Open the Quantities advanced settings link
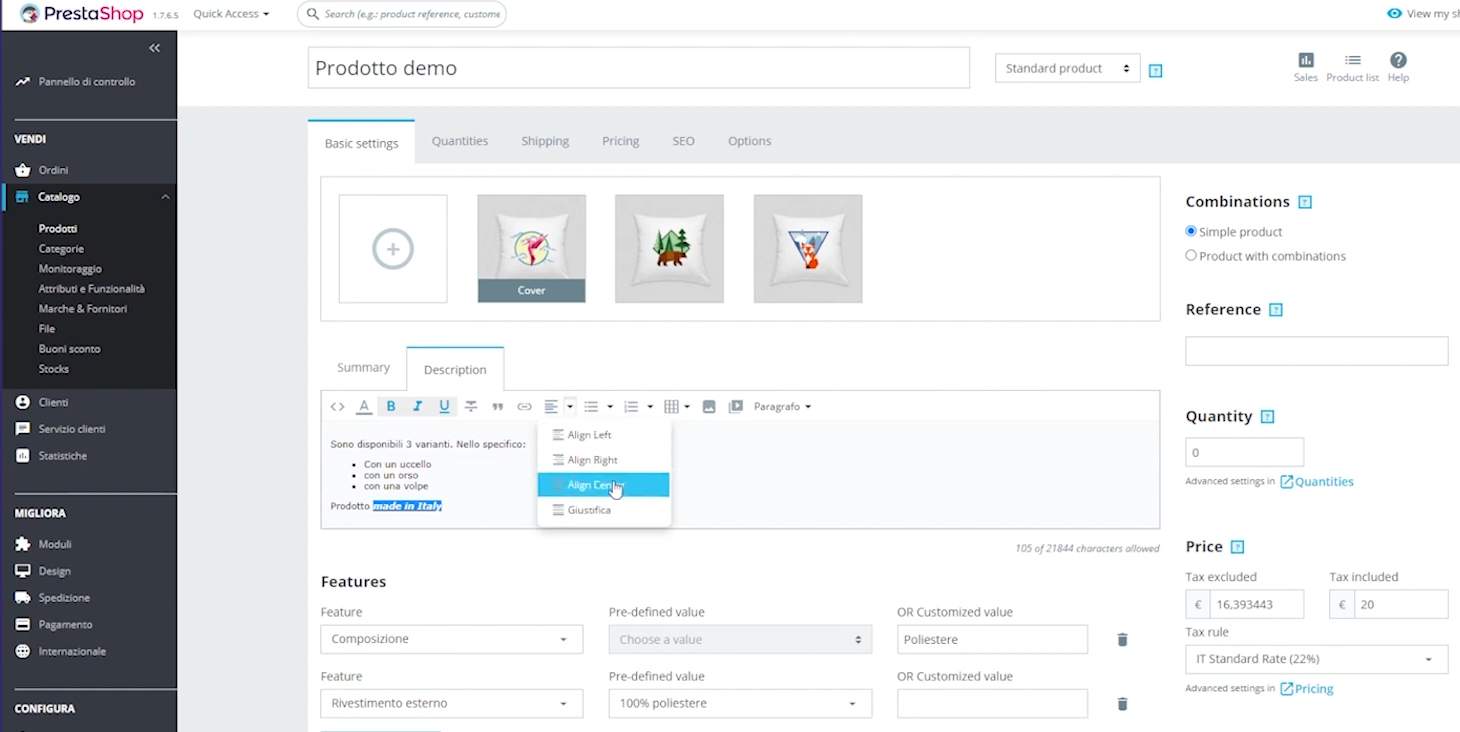This screenshot has width=1460, height=732. click(1317, 482)
